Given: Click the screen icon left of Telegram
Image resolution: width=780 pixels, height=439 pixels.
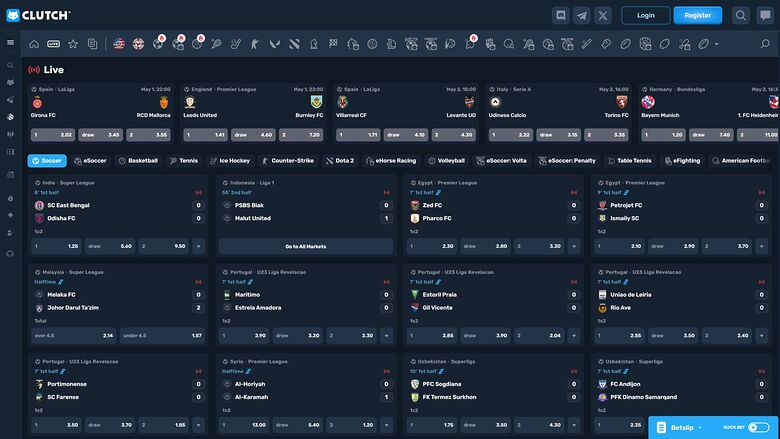Looking at the screenshot, I should tap(561, 15).
